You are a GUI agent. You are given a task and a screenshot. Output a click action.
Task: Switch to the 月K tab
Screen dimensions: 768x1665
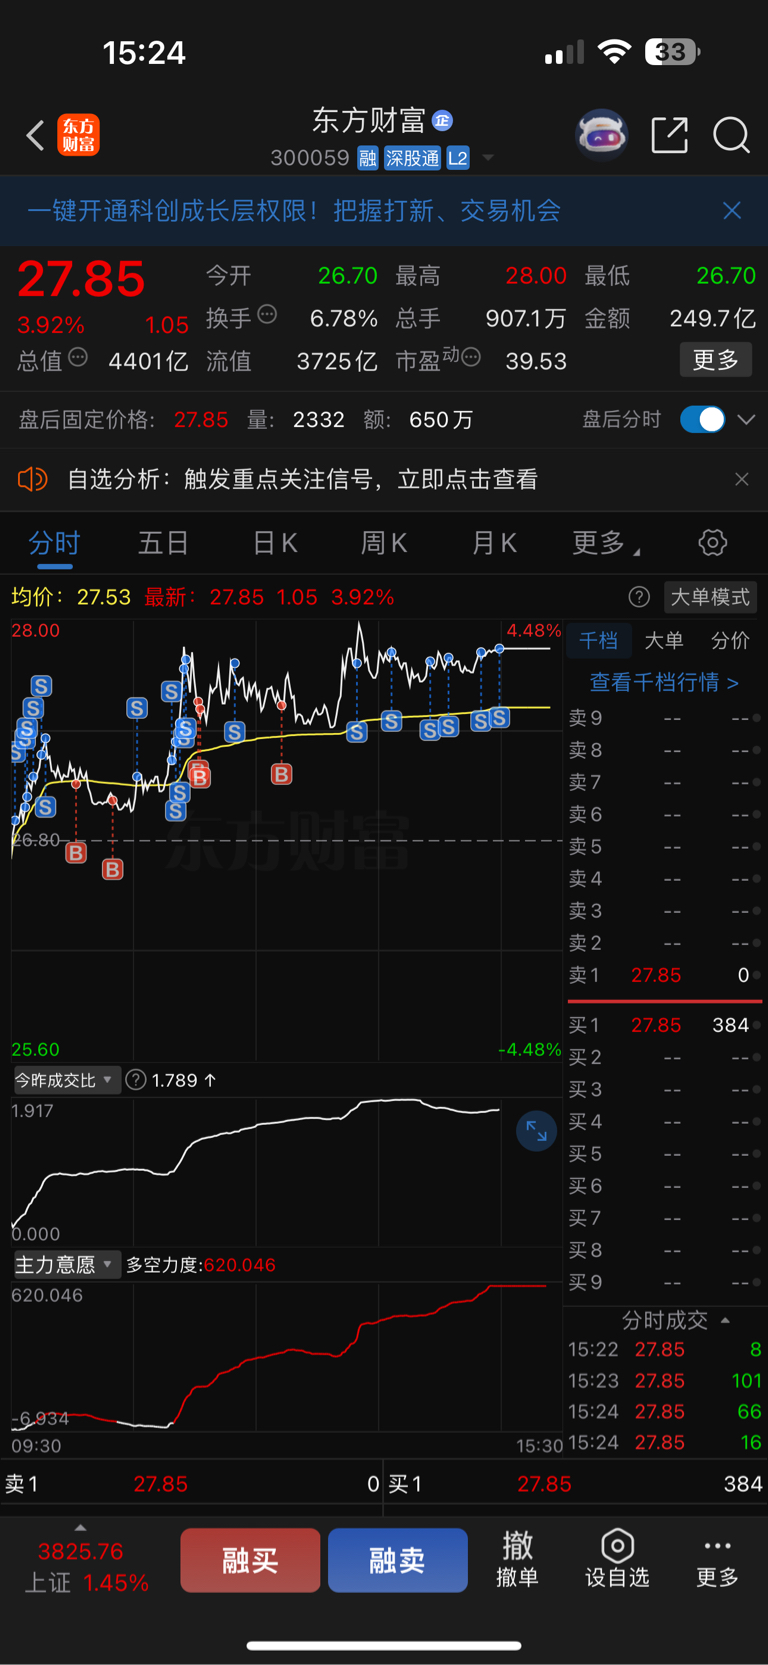click(x=494, y=543)
